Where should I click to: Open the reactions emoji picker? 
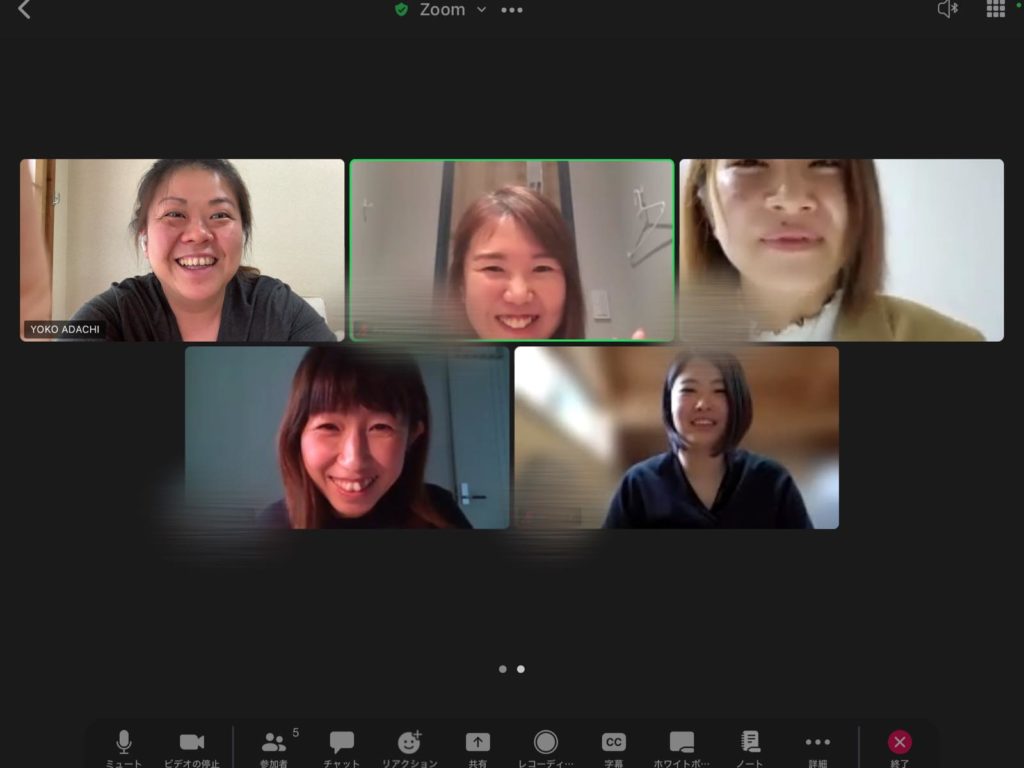pos(409,743)
